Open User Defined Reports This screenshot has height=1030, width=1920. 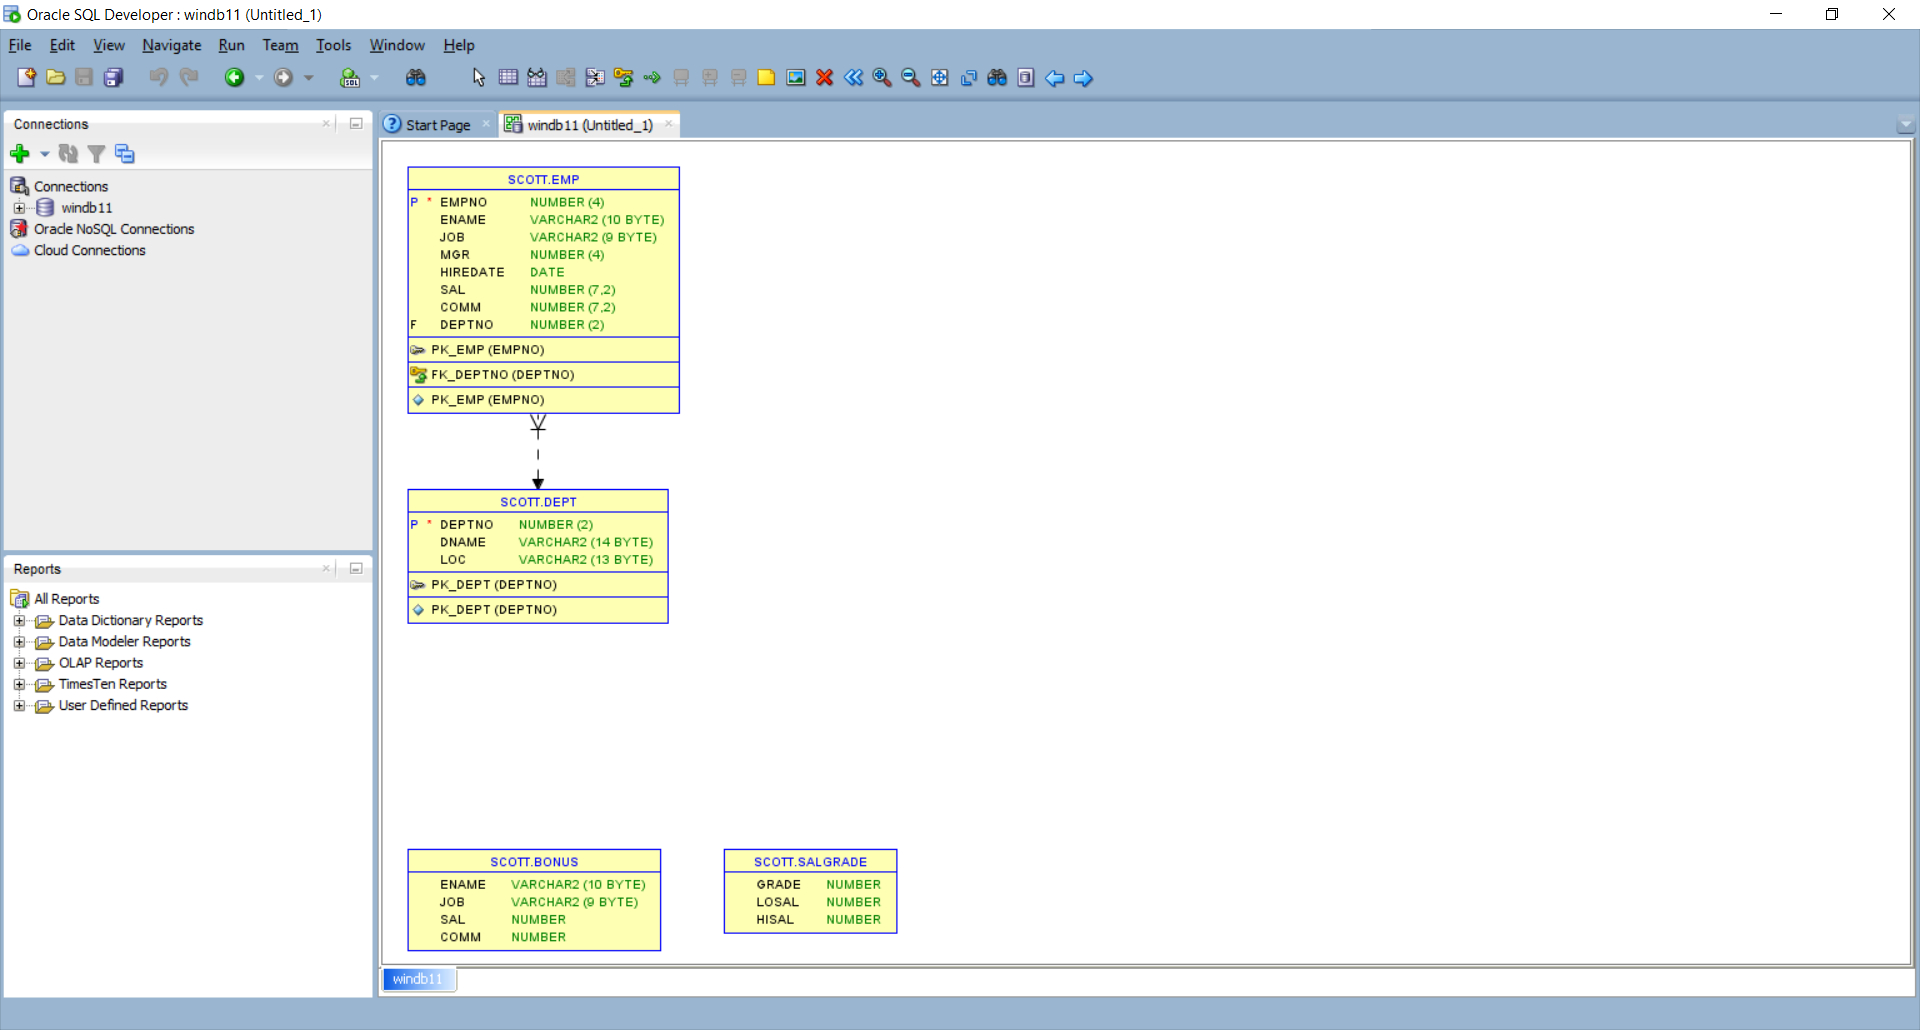[123, 705]
